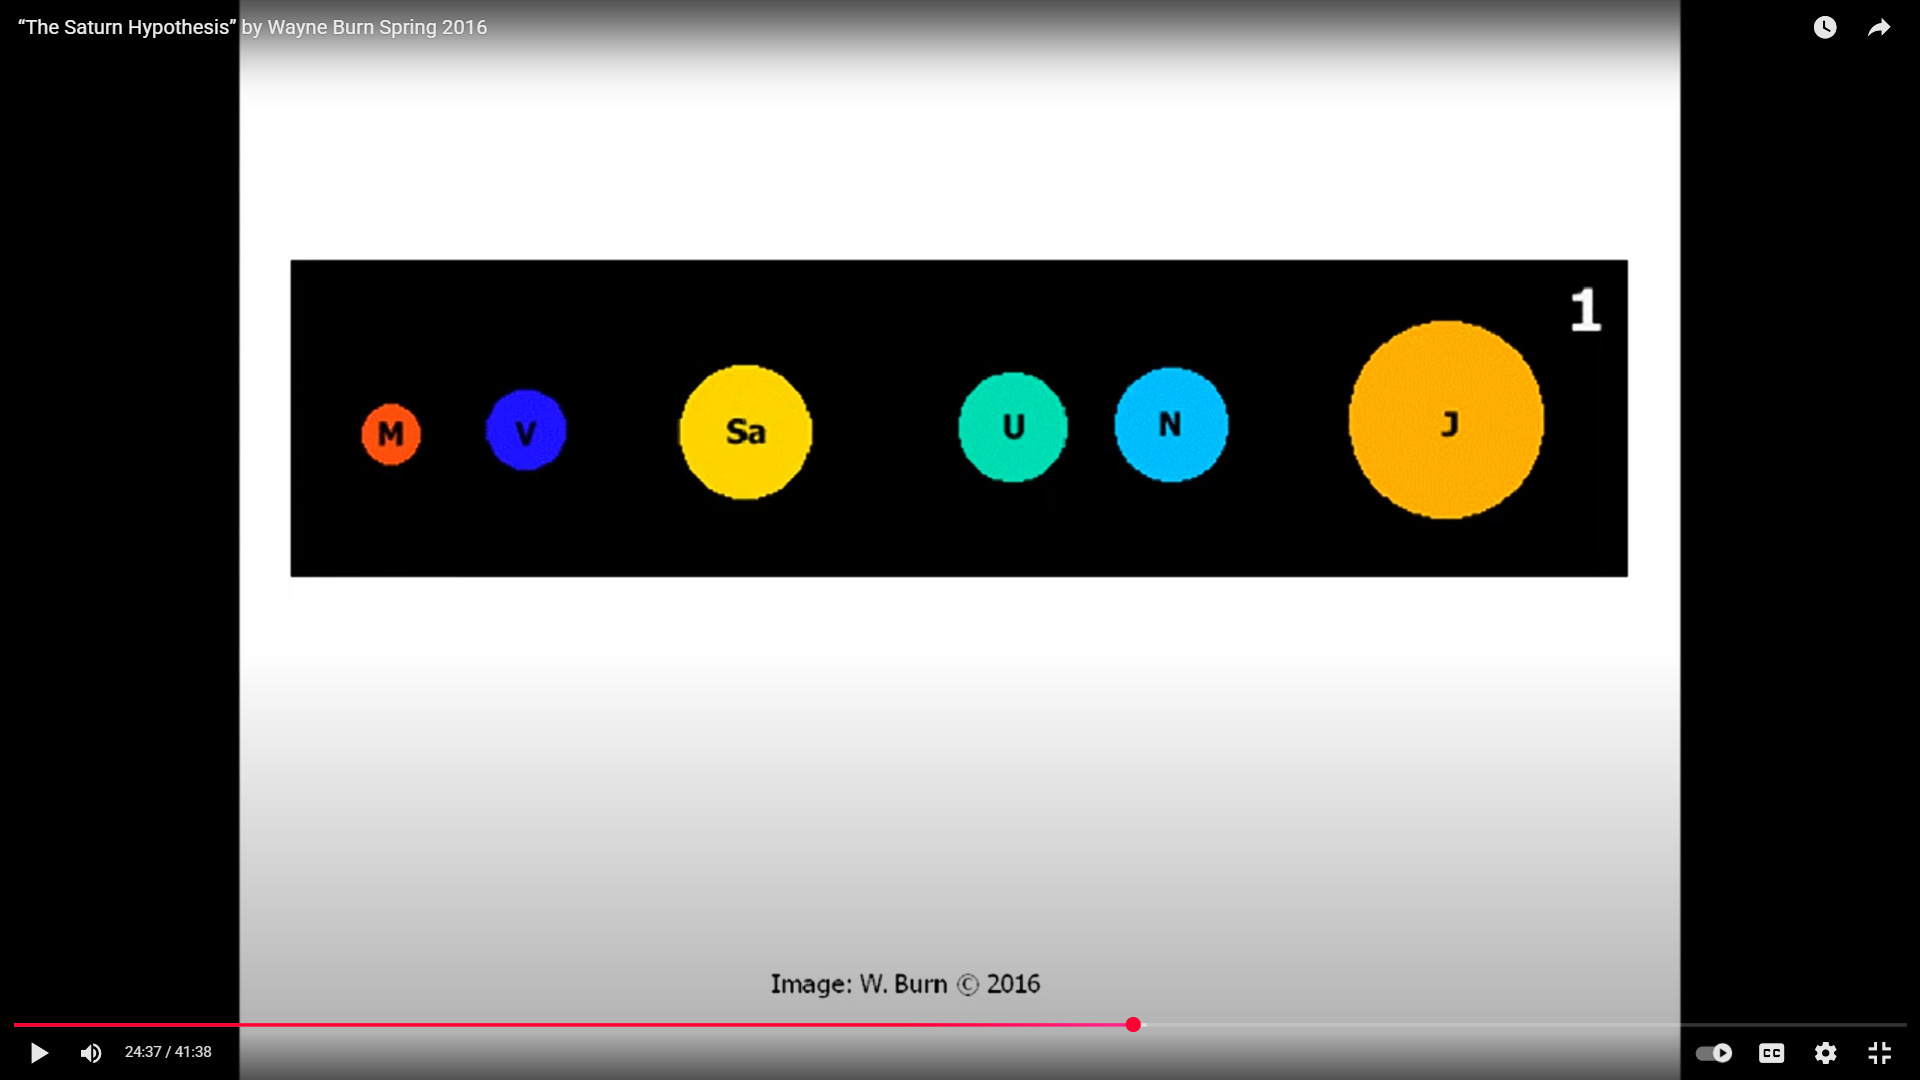Exit full screen mode
1920x1080 pixels.
pos(1879,1053)
